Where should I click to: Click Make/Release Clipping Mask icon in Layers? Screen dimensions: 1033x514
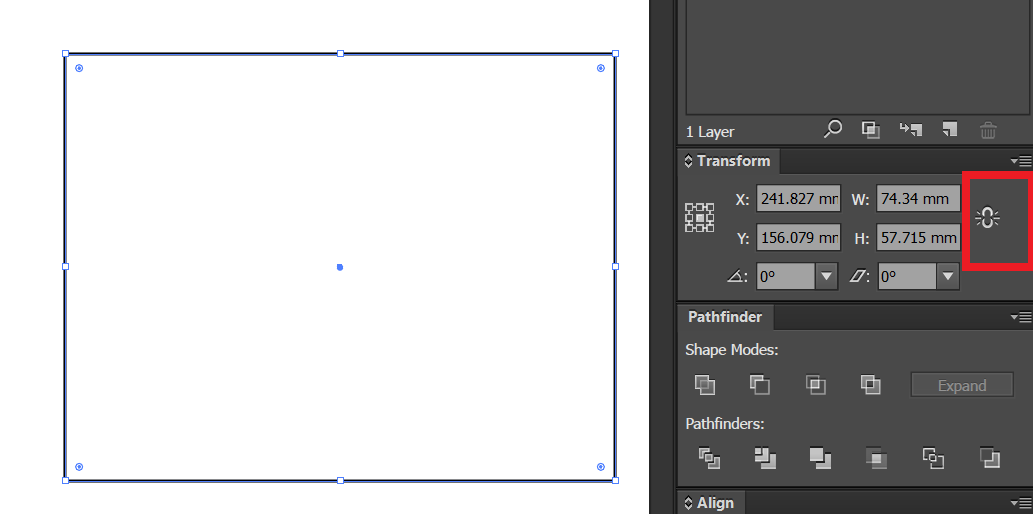click(871, 130)
